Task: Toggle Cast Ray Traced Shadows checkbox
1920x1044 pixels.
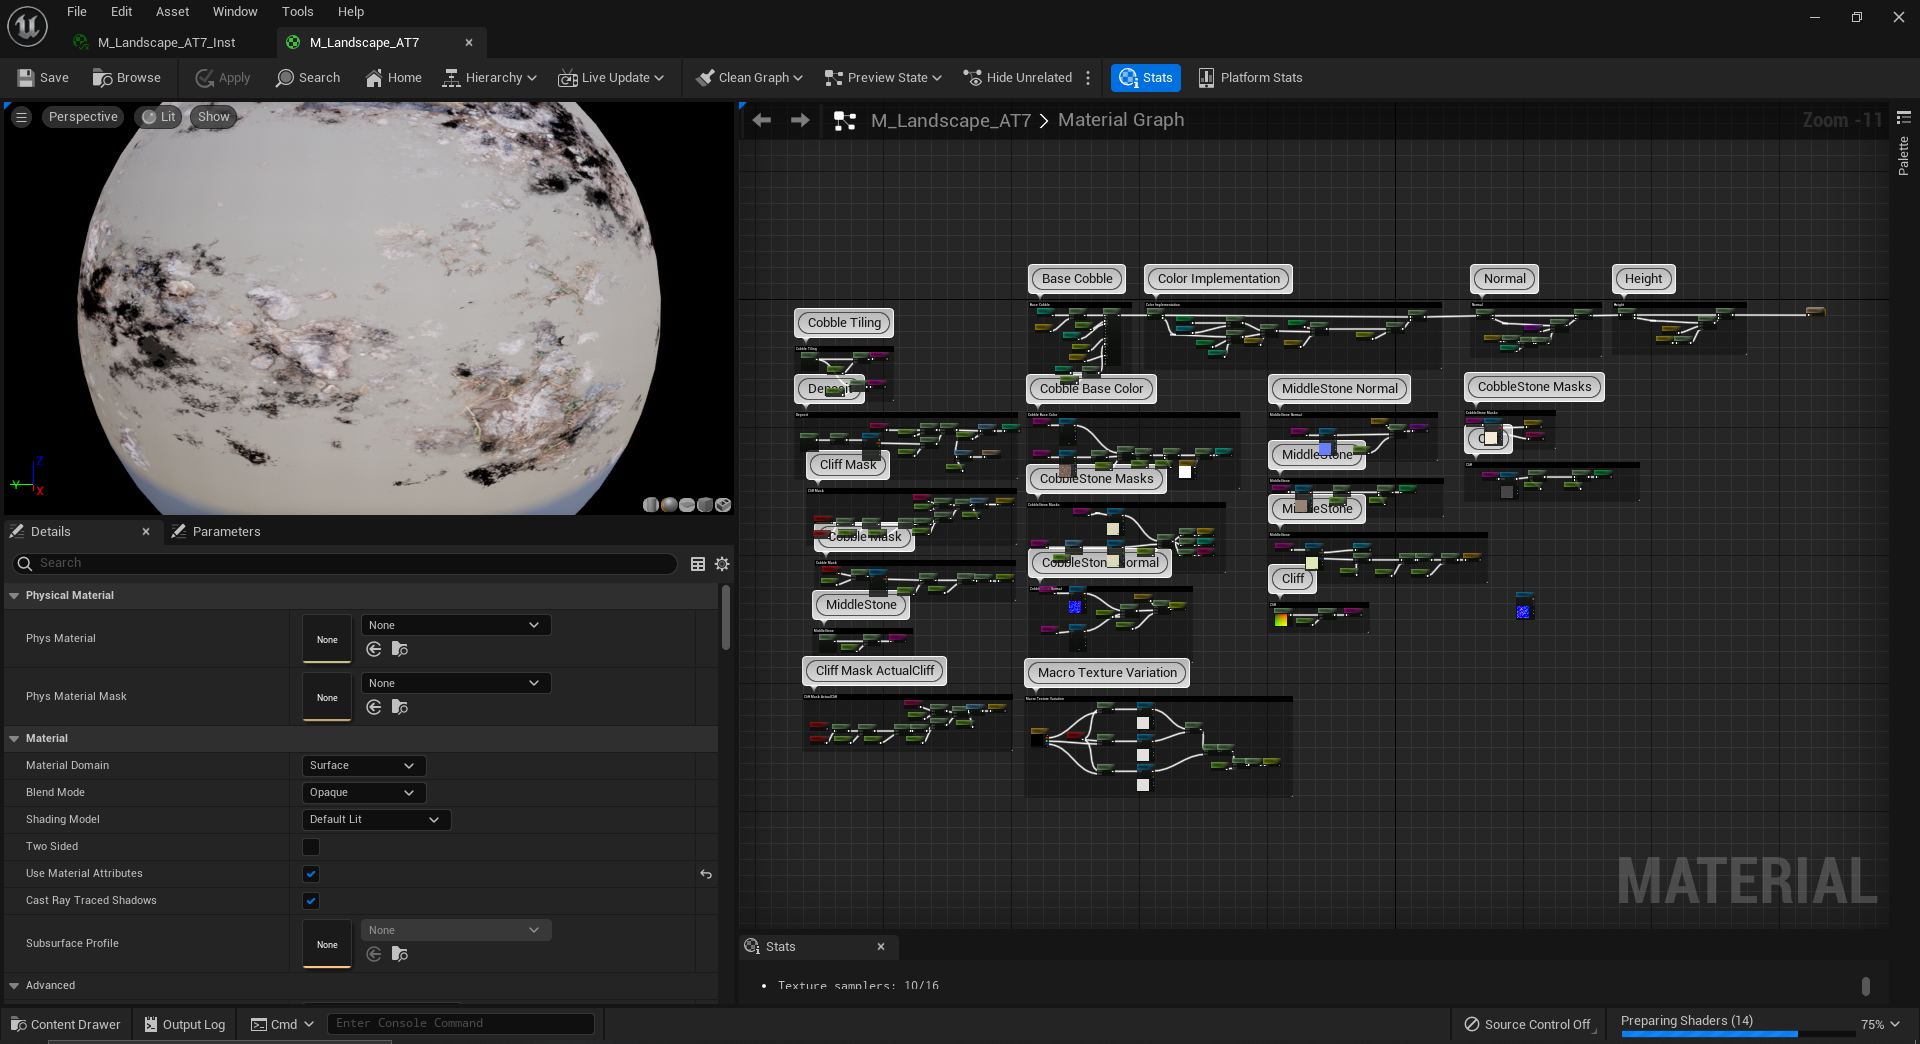Action: [311, 901]
